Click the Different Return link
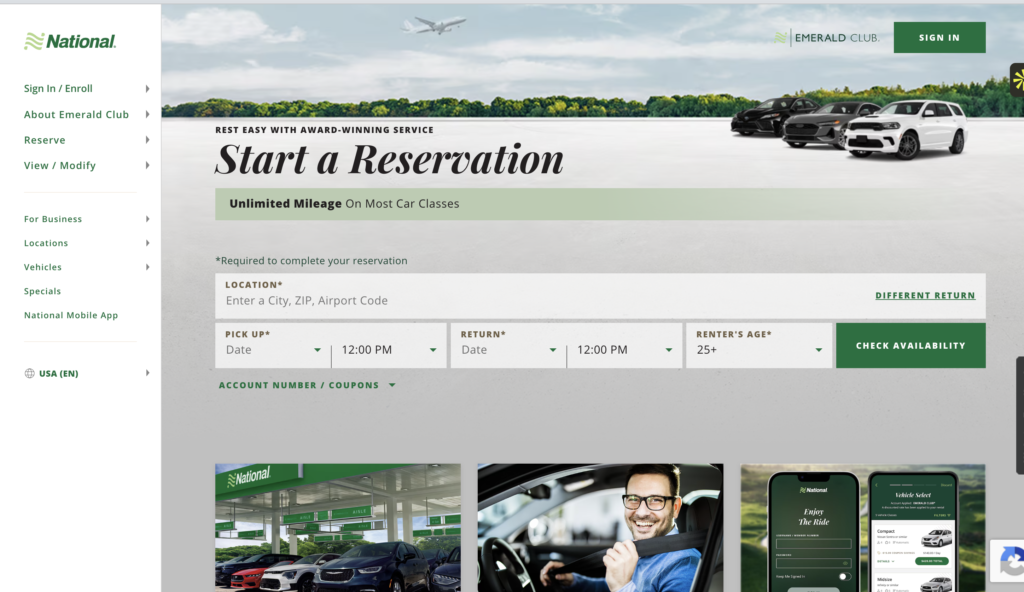1024x592 pixels. pos(925,295)
